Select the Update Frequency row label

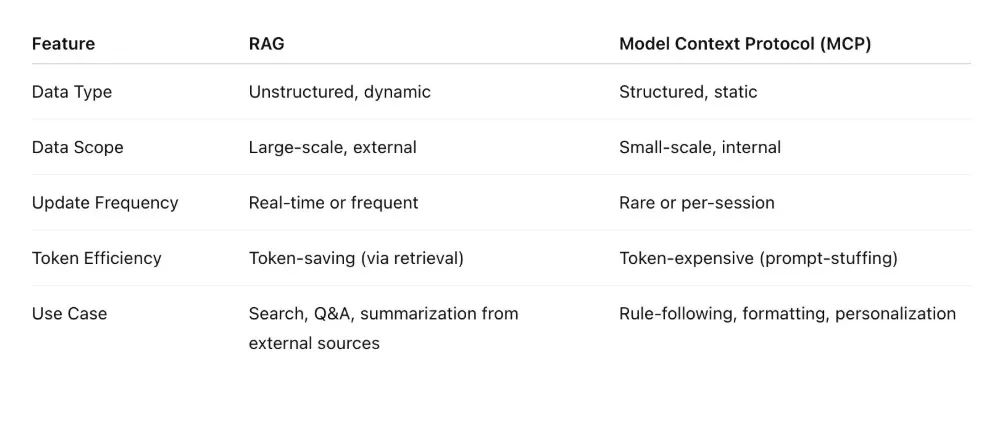pos(105,203)
